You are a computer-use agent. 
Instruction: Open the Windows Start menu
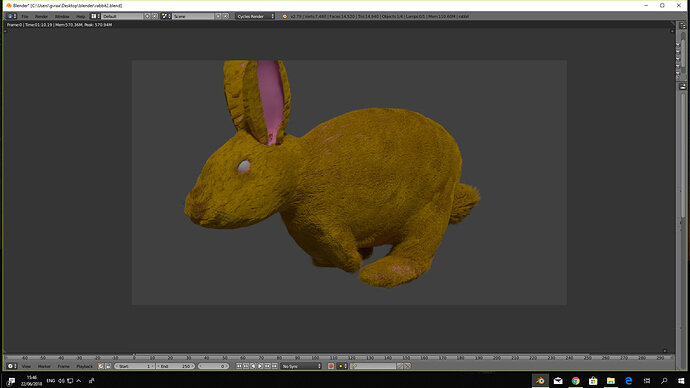tap(681, 381)
